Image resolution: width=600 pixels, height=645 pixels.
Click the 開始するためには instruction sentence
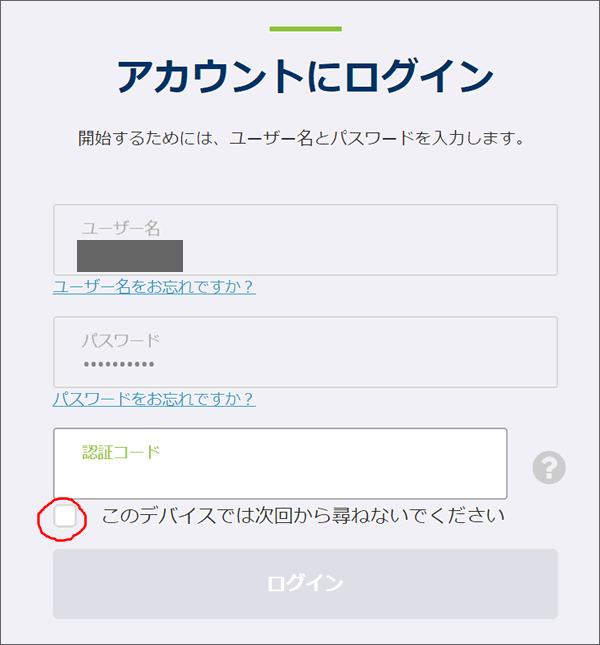[x=301, y=138]
